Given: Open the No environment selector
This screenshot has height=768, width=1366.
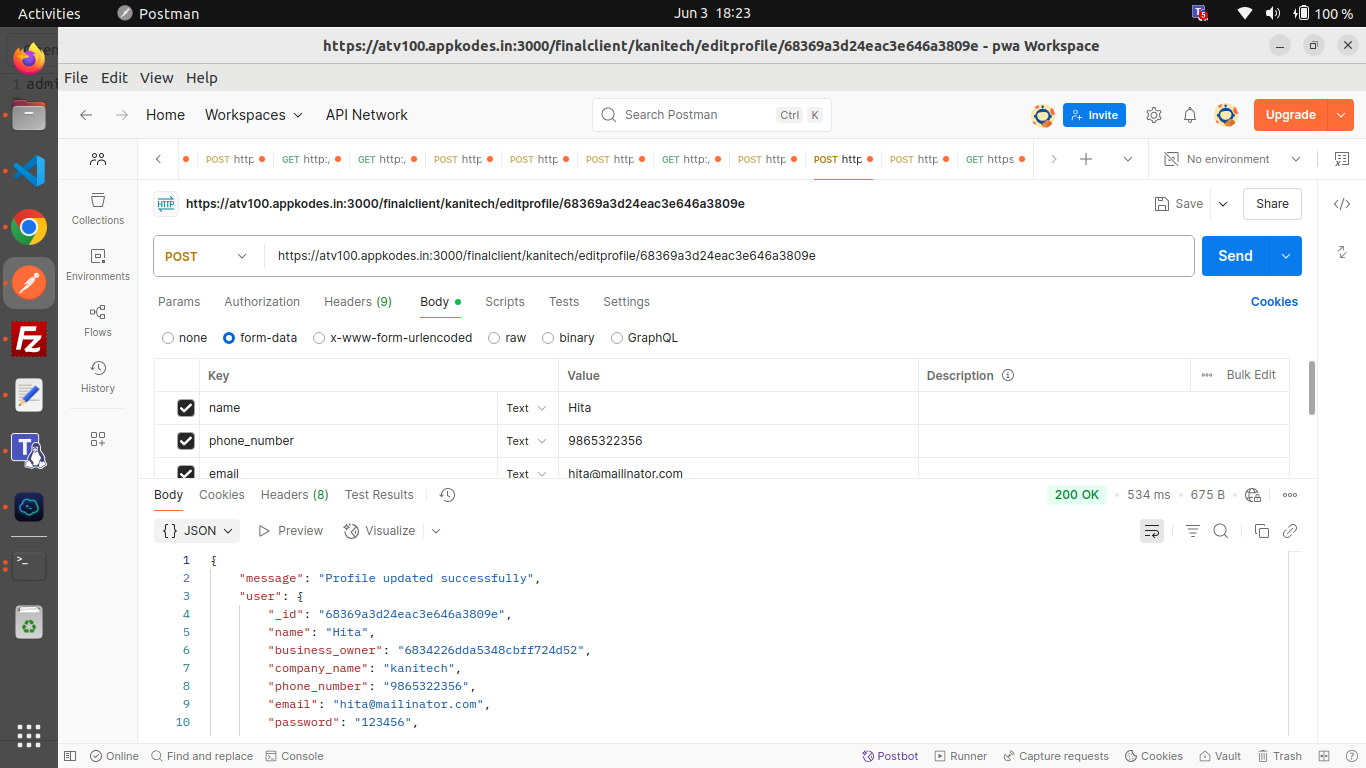Looking at the screenshot, I should coord(1232,159).
